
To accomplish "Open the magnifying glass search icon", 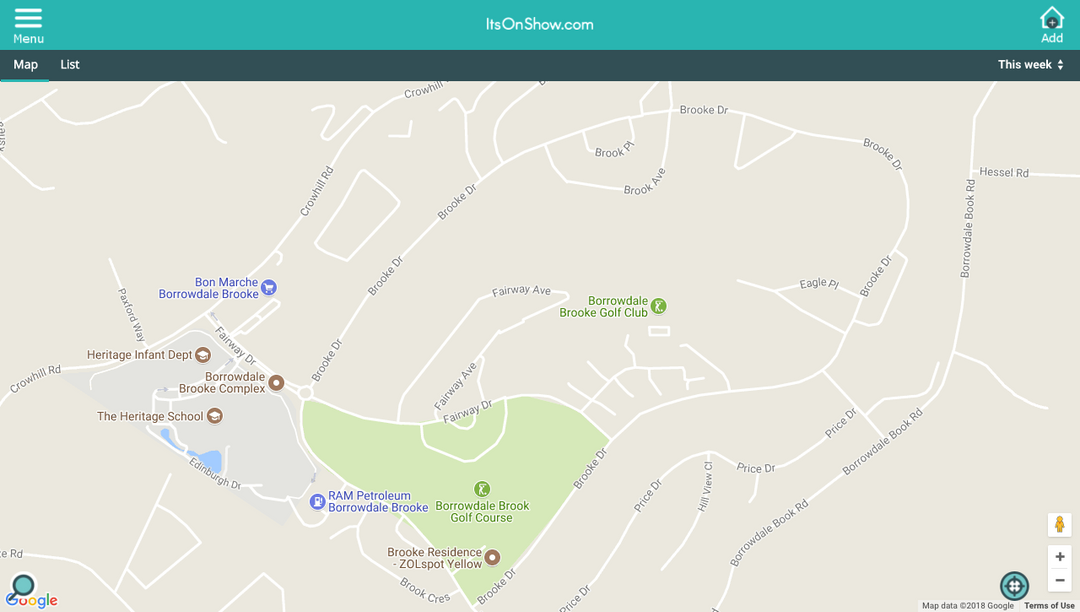I will pyautogui.click(x=23, y=587).
